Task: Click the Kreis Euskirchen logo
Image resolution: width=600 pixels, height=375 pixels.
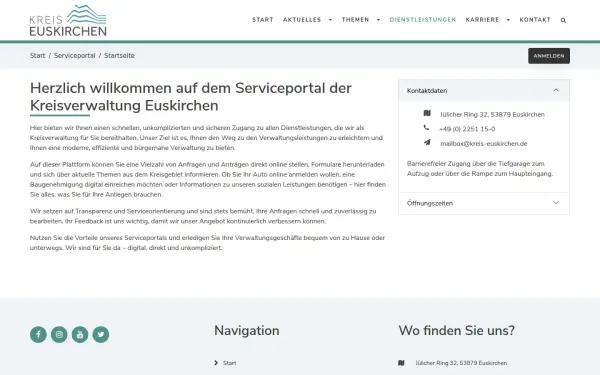Action: (x=68, y=20)
